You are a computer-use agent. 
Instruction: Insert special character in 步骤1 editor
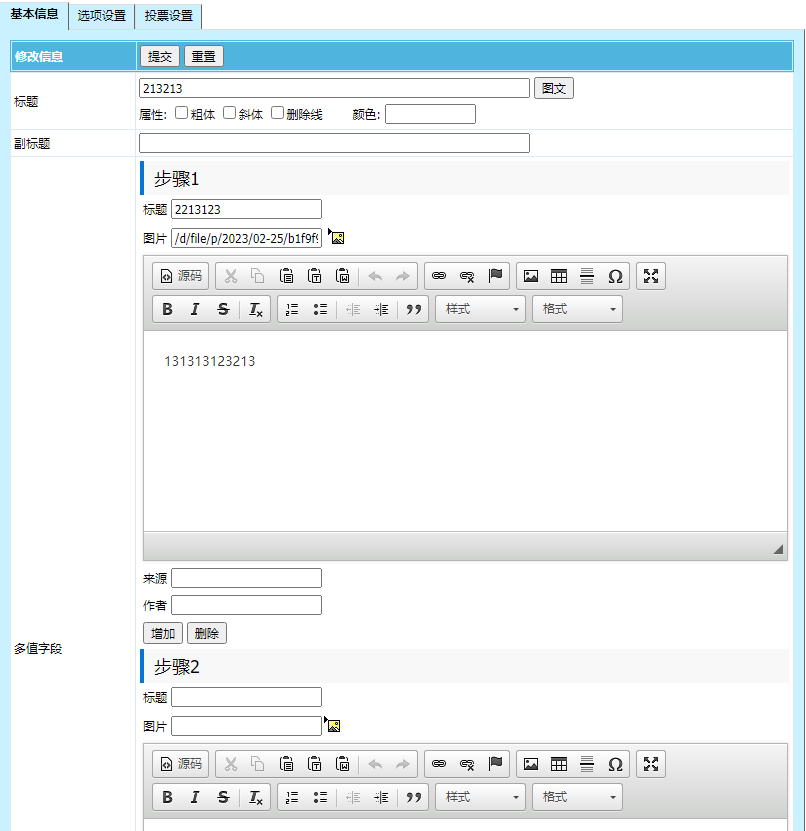coord(615,276)
